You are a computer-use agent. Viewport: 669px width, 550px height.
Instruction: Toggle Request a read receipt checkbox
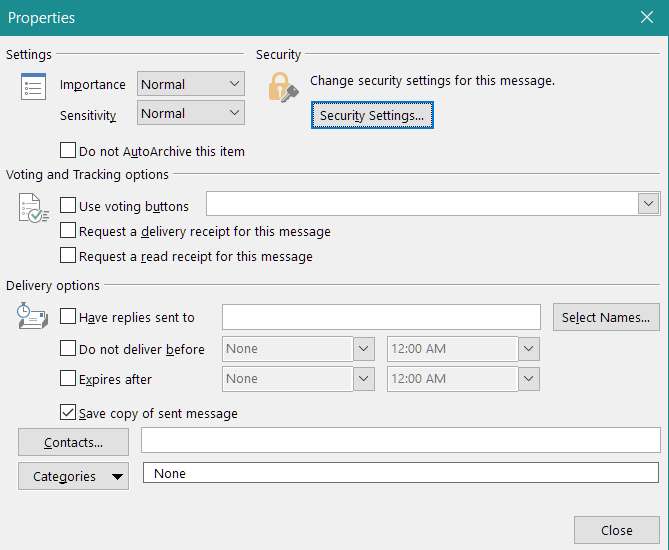[68, 256]
